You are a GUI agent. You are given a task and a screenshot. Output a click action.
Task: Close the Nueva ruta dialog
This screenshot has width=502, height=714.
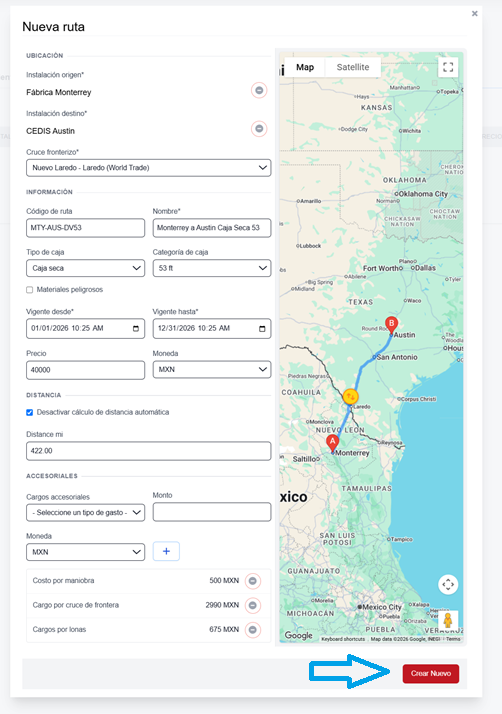(x=475, y=14)
